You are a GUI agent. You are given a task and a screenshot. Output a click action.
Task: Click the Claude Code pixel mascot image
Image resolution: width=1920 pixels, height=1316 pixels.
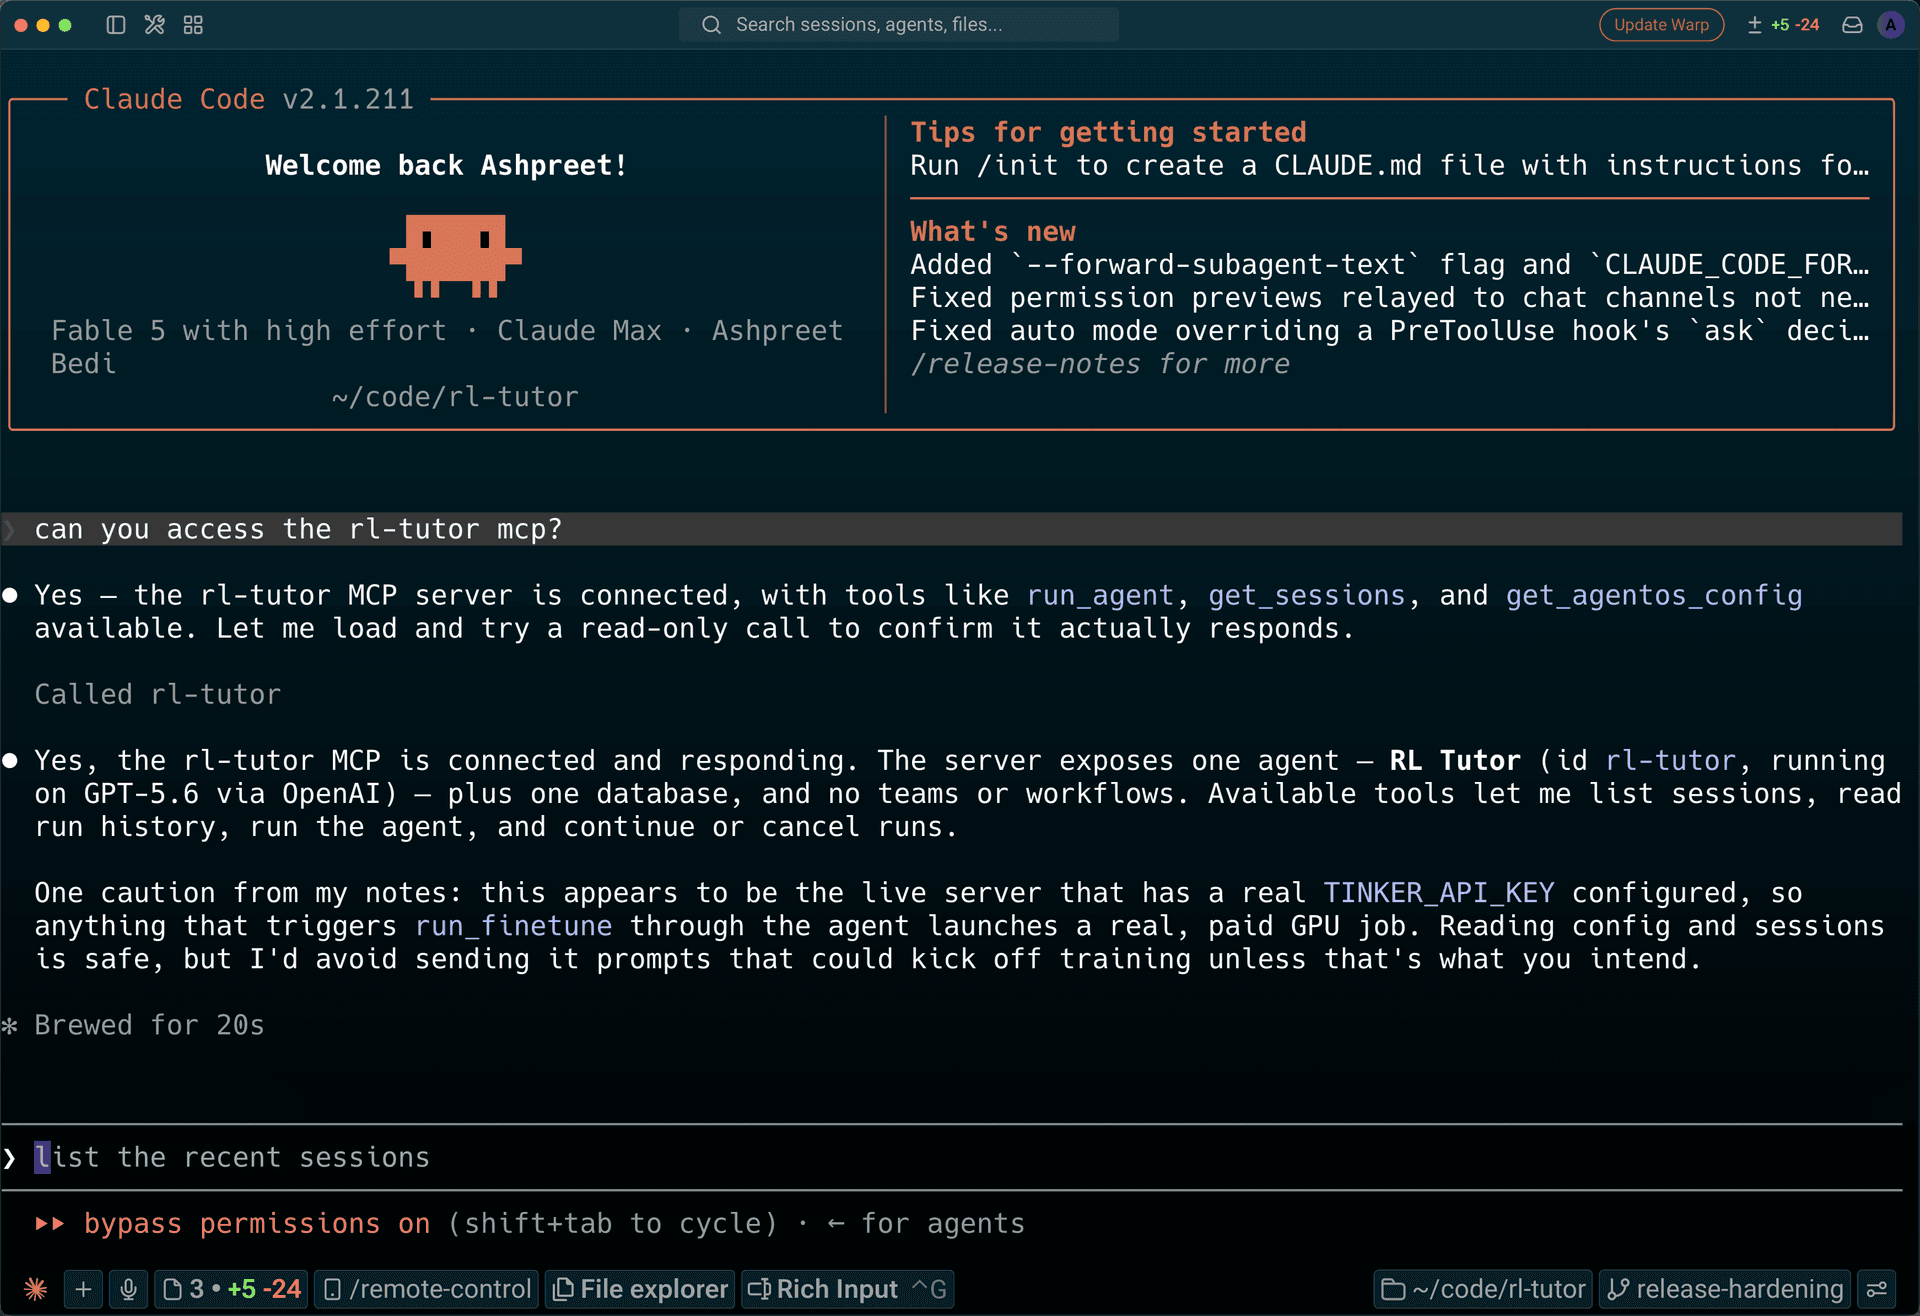[x=455, y=256]
